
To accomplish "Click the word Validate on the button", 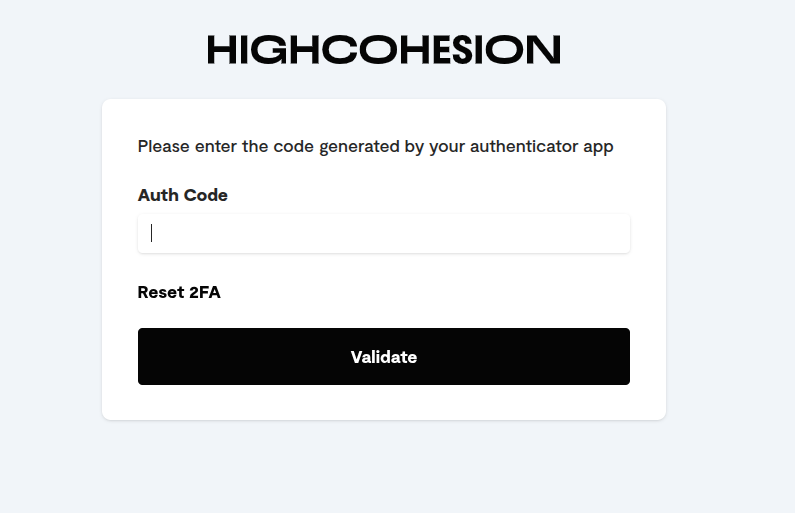I will click(384, 357).
